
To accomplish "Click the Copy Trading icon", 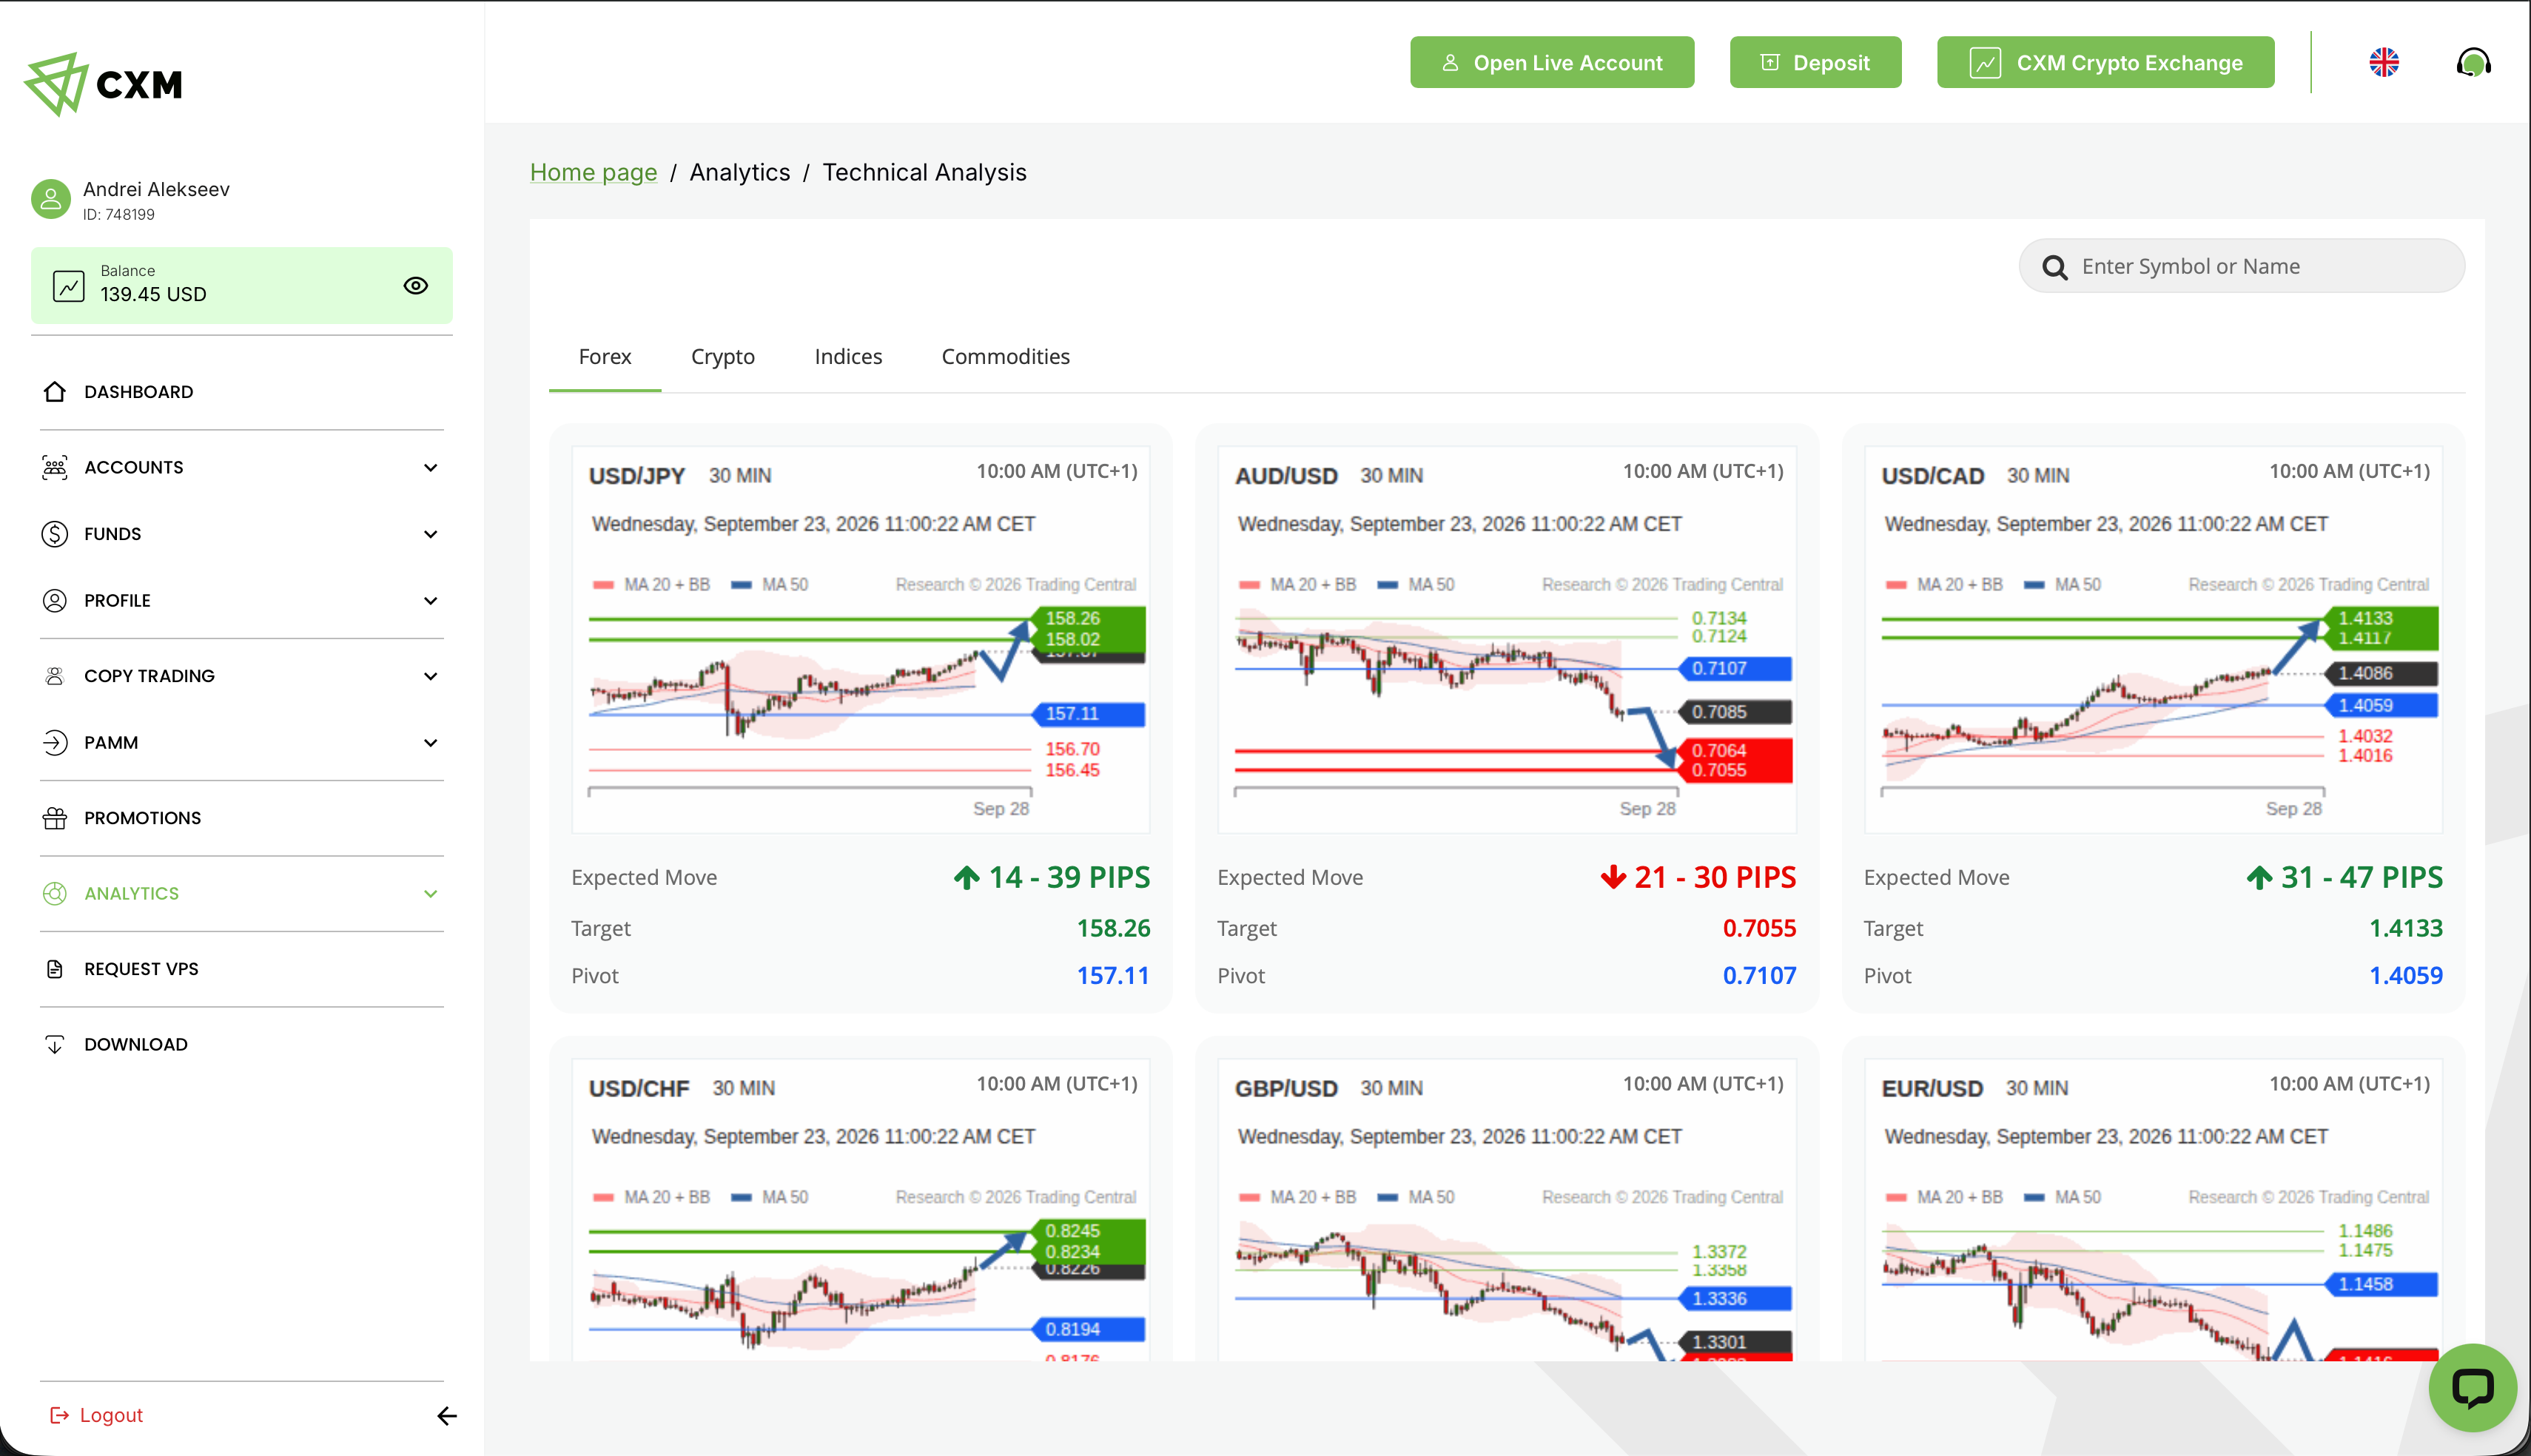I will click(55, 676).
